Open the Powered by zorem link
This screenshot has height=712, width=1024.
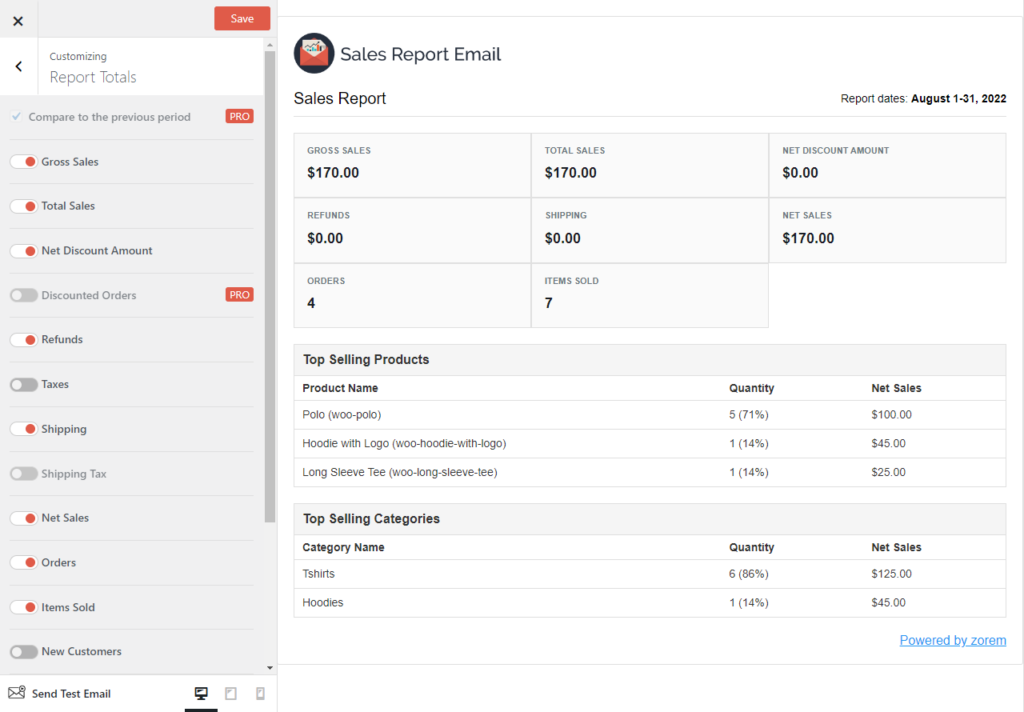pyautogui.click(x=952, y=640)
